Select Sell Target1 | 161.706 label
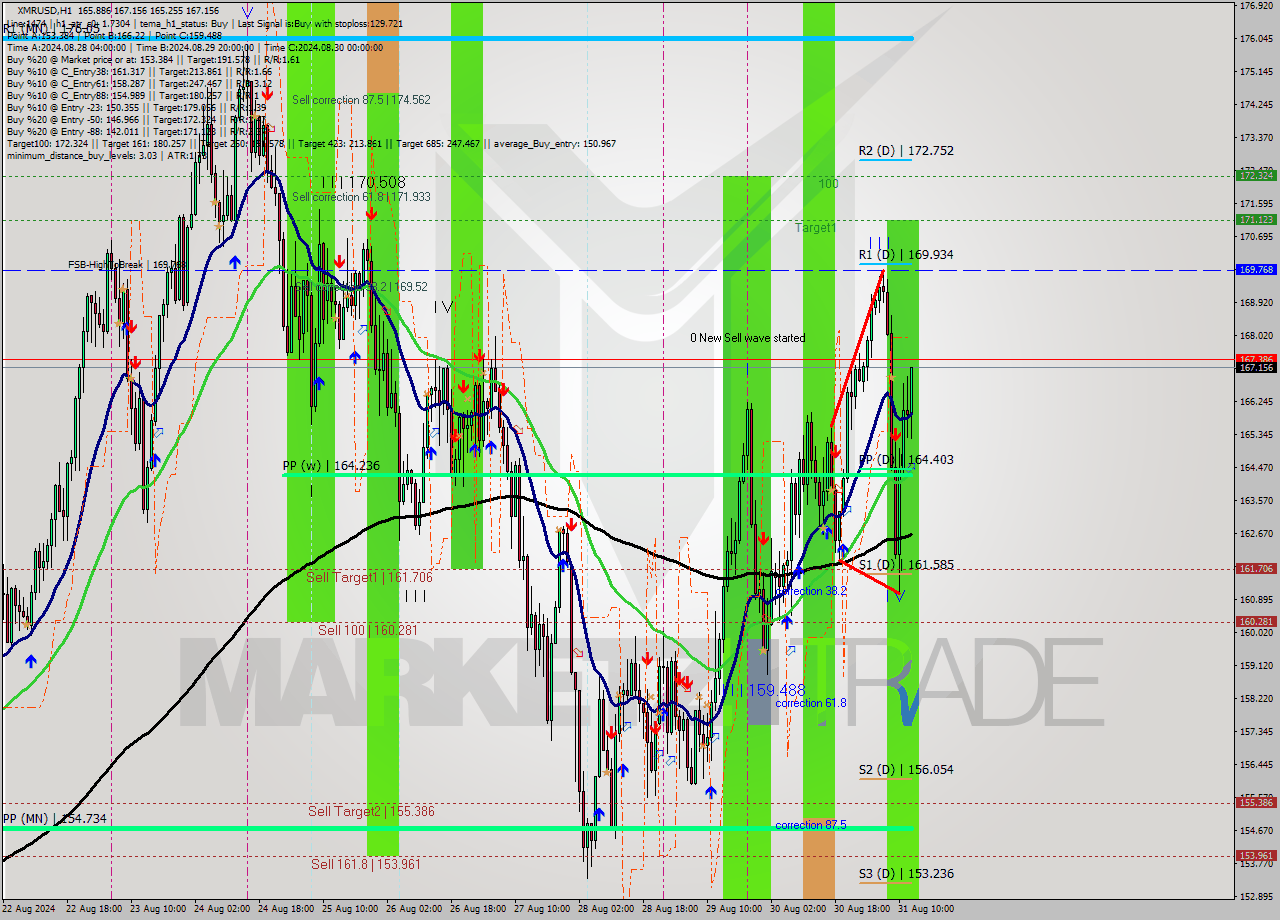Viewport: 1280px width, 920px height. [x=369, y=578]
